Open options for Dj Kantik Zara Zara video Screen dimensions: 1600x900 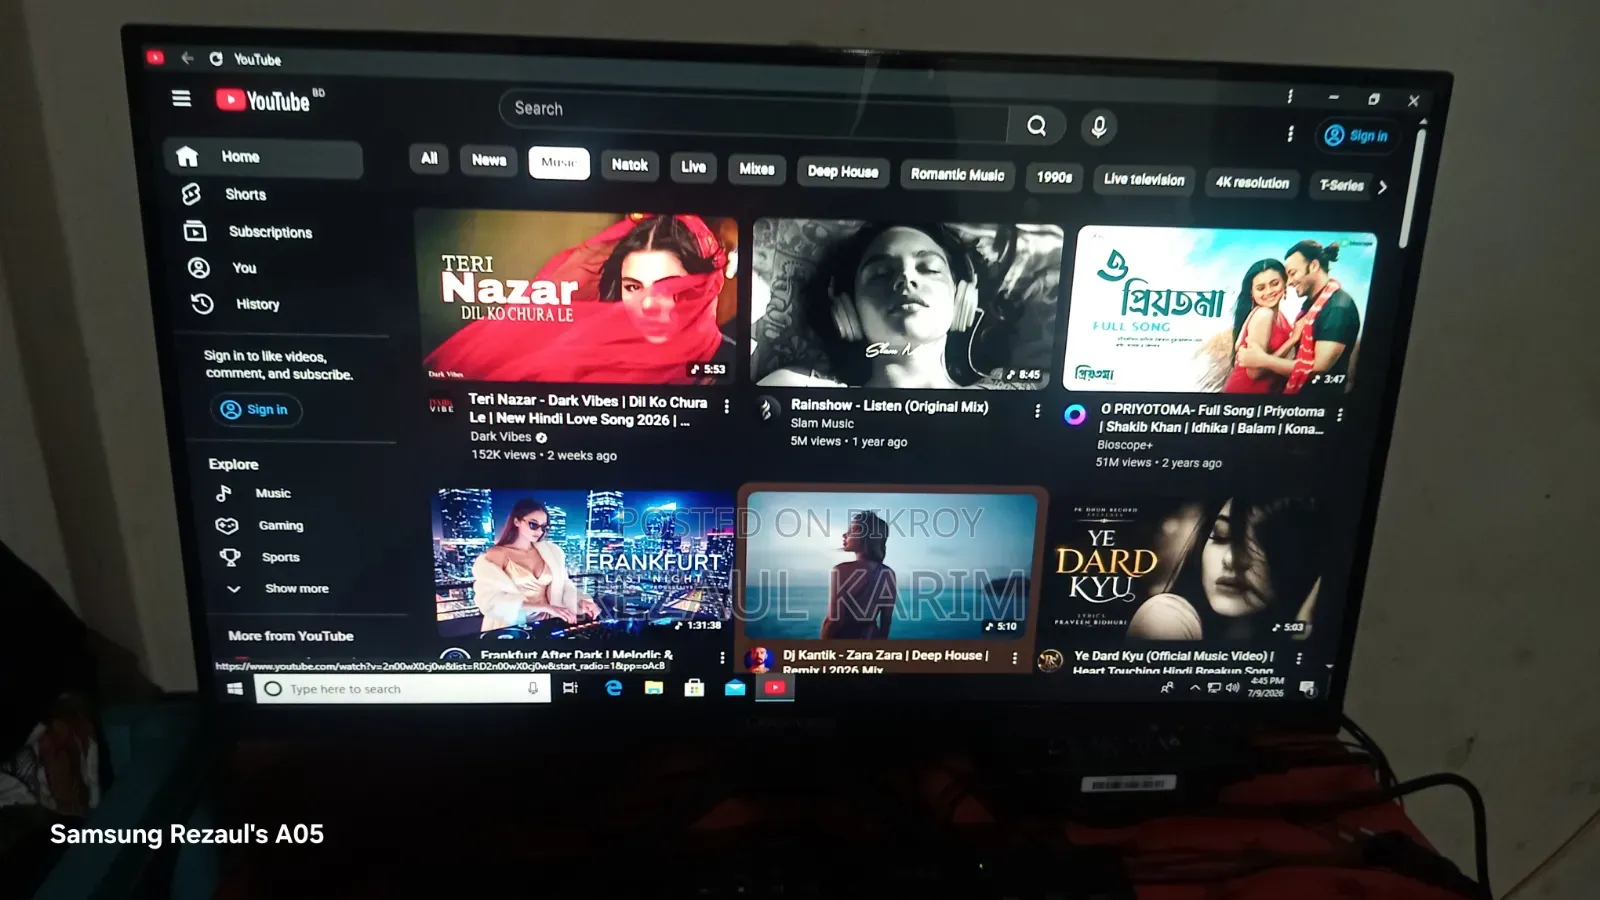click(1014, 658)
